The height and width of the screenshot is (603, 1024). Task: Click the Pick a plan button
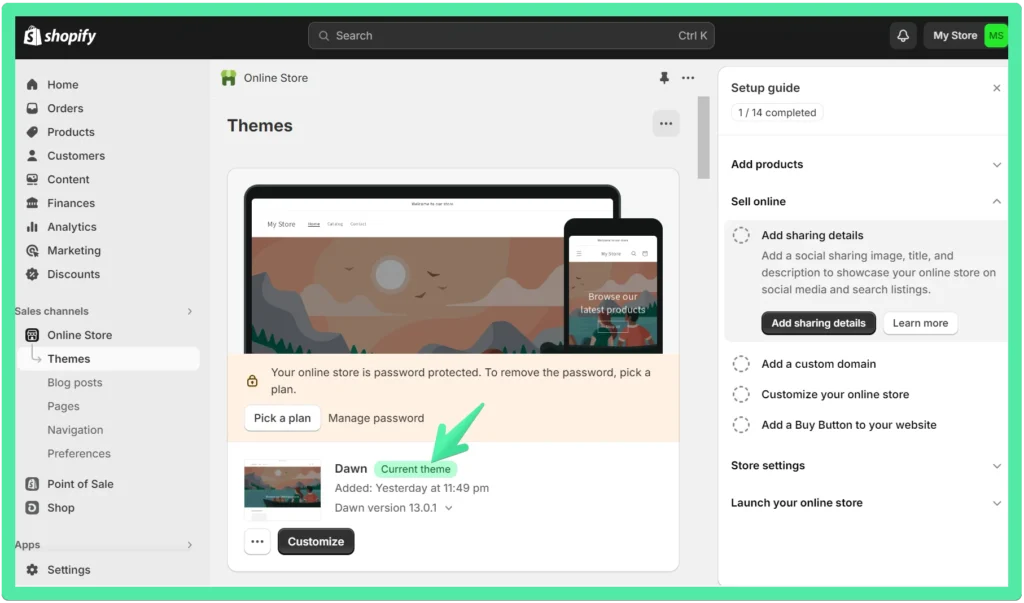(282, 418)
